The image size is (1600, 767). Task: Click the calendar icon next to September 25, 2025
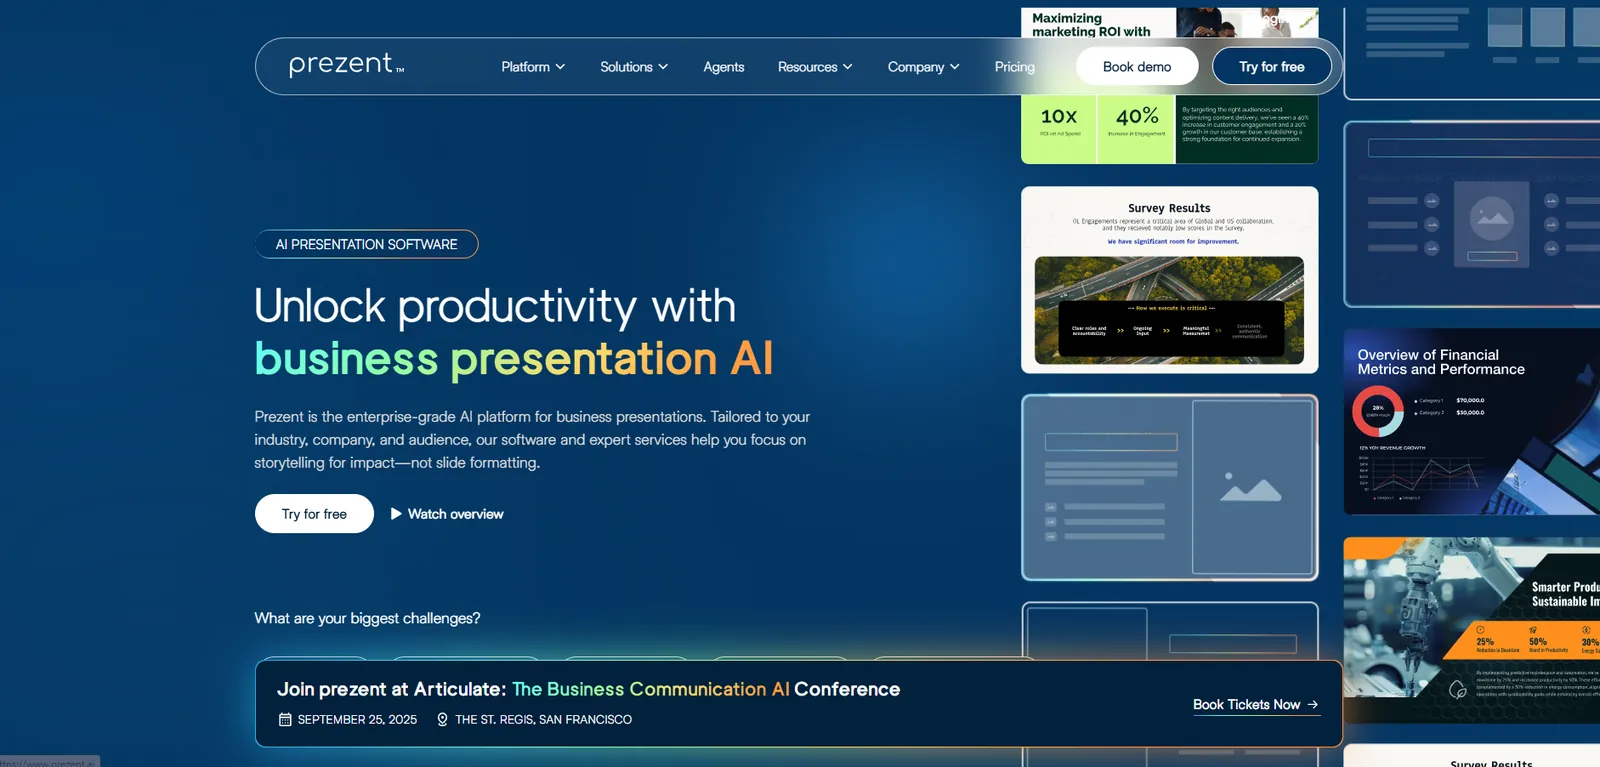pos(285,719)
